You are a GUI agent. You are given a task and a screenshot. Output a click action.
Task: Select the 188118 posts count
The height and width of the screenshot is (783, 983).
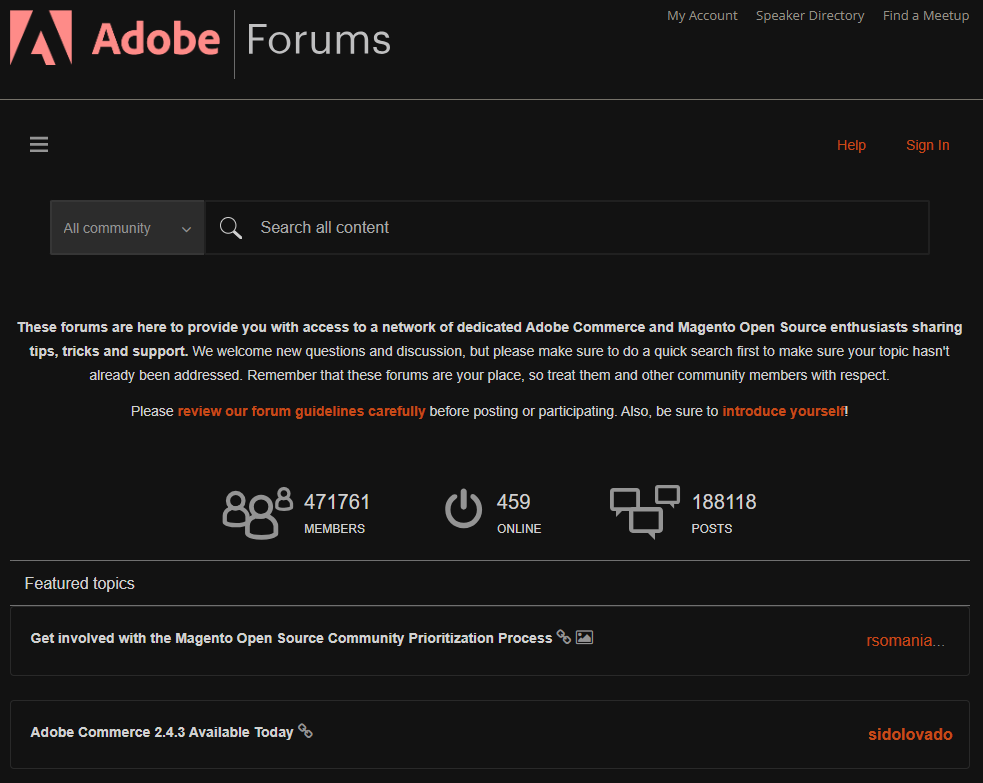coord(724,502)
